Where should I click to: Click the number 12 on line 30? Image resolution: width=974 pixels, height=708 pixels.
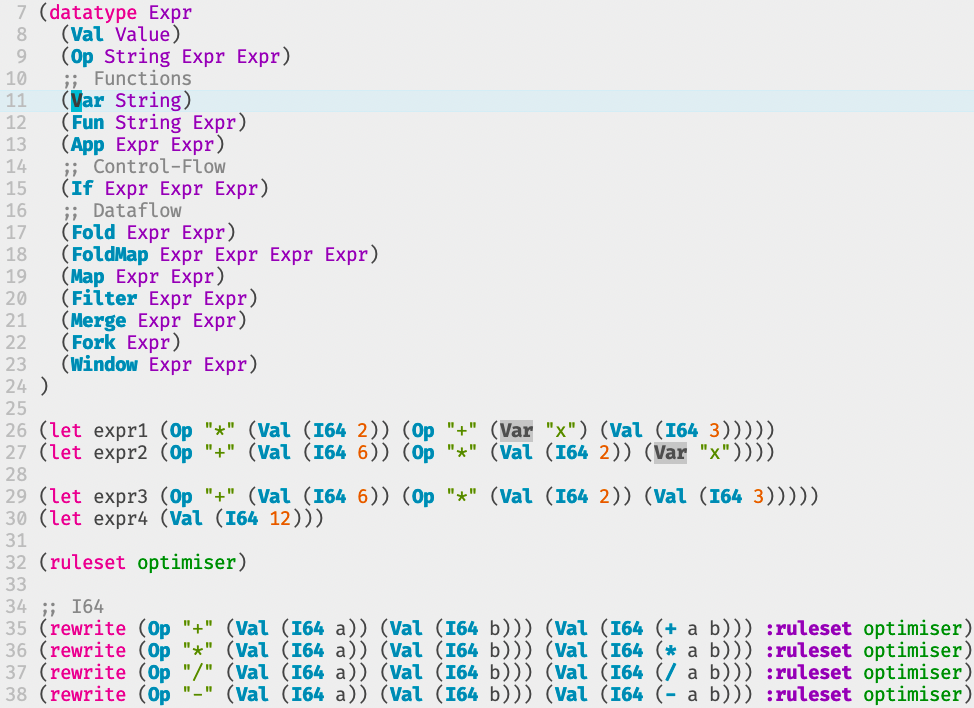pyautogui.click(x=280, y=519)
